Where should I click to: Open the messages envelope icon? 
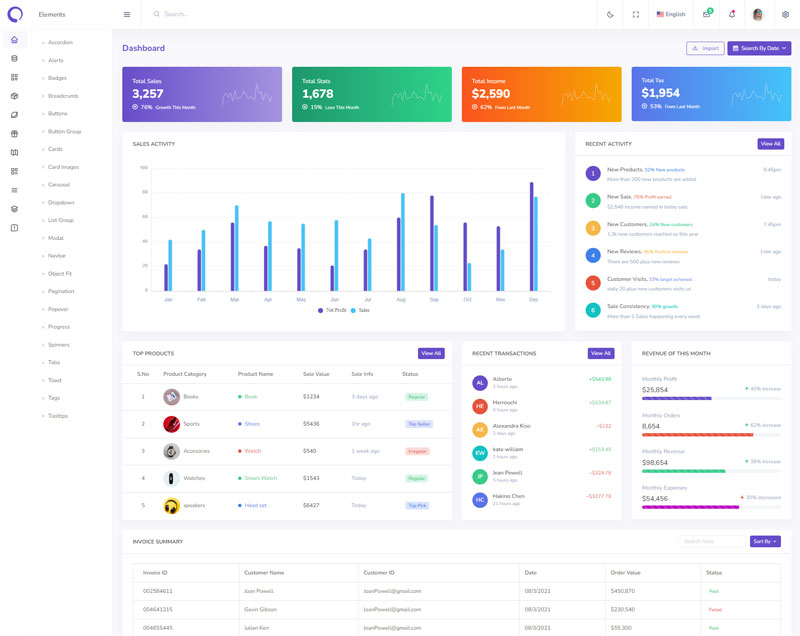pos(707,15)
